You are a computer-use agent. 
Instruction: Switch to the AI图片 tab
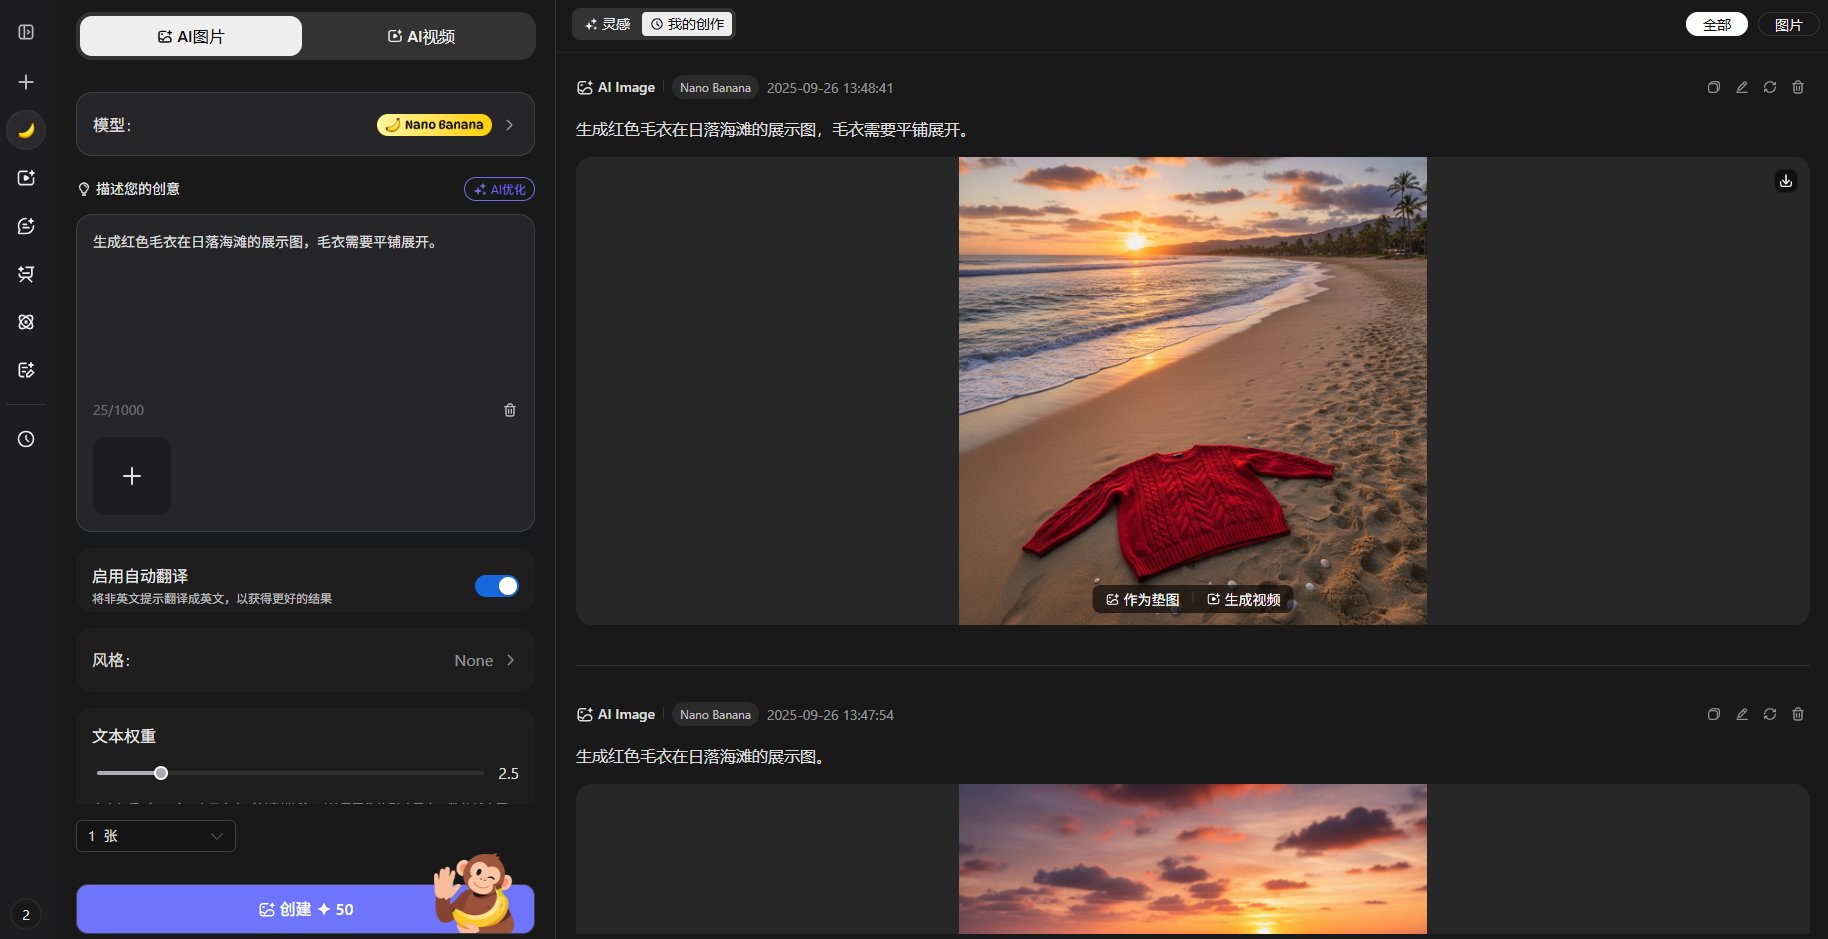[x=191, y=36]
